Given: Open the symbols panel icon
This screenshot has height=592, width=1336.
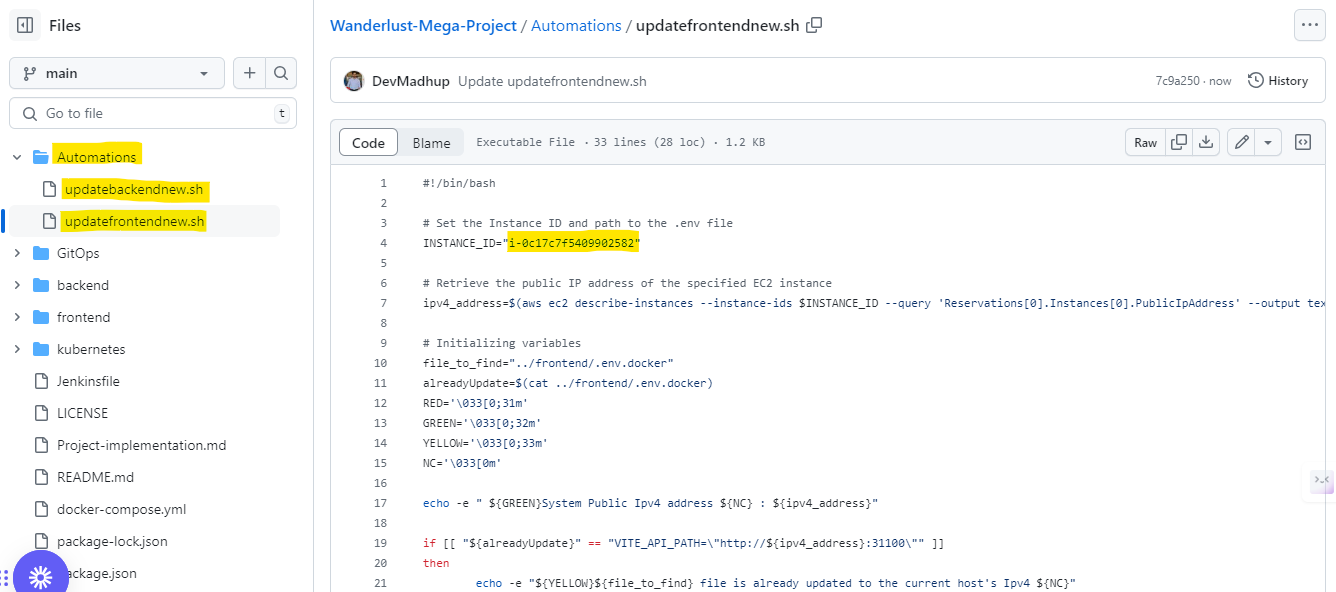Looking at the screenshot, I should click(x=1303, y=142).
